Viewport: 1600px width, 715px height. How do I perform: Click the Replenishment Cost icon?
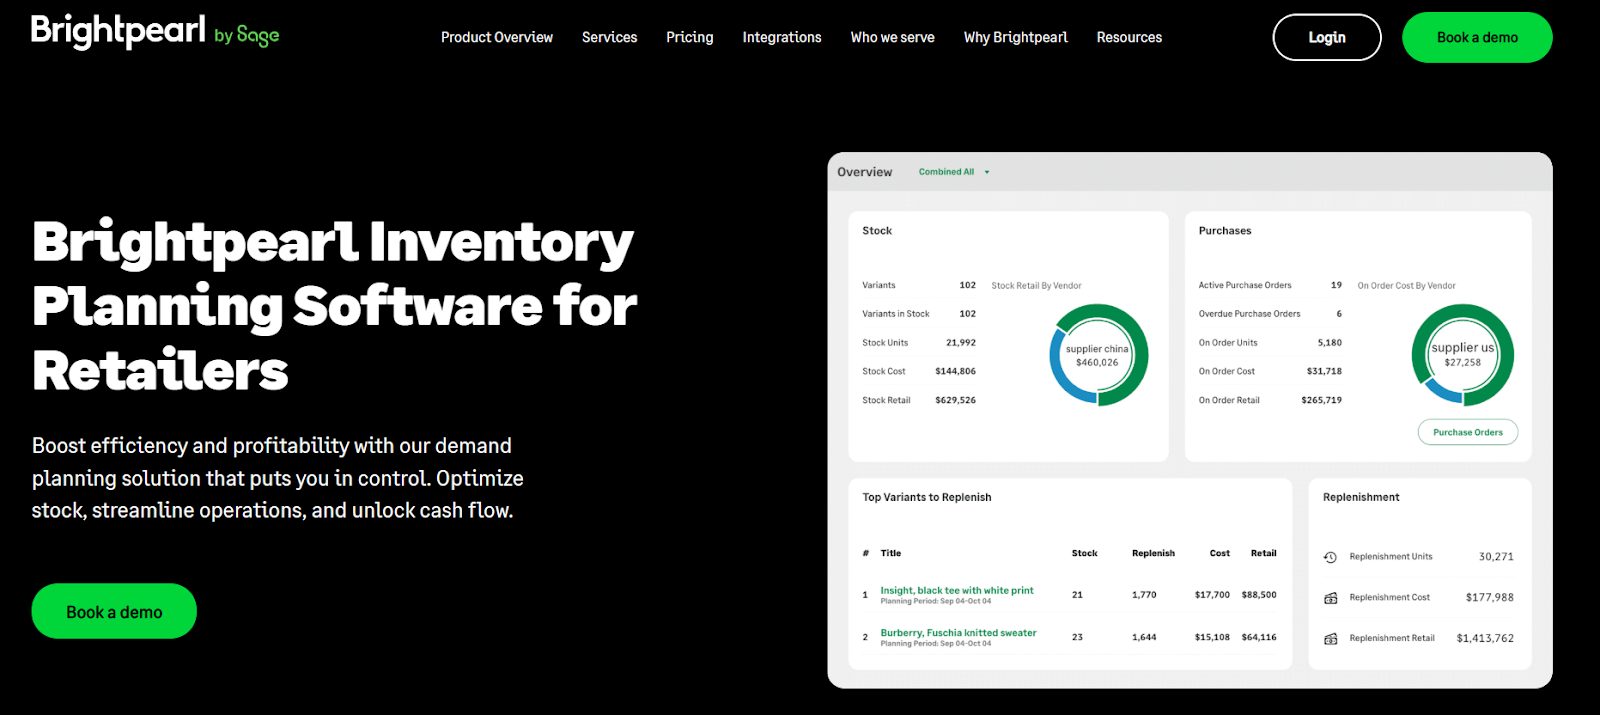pos(1330,598)
